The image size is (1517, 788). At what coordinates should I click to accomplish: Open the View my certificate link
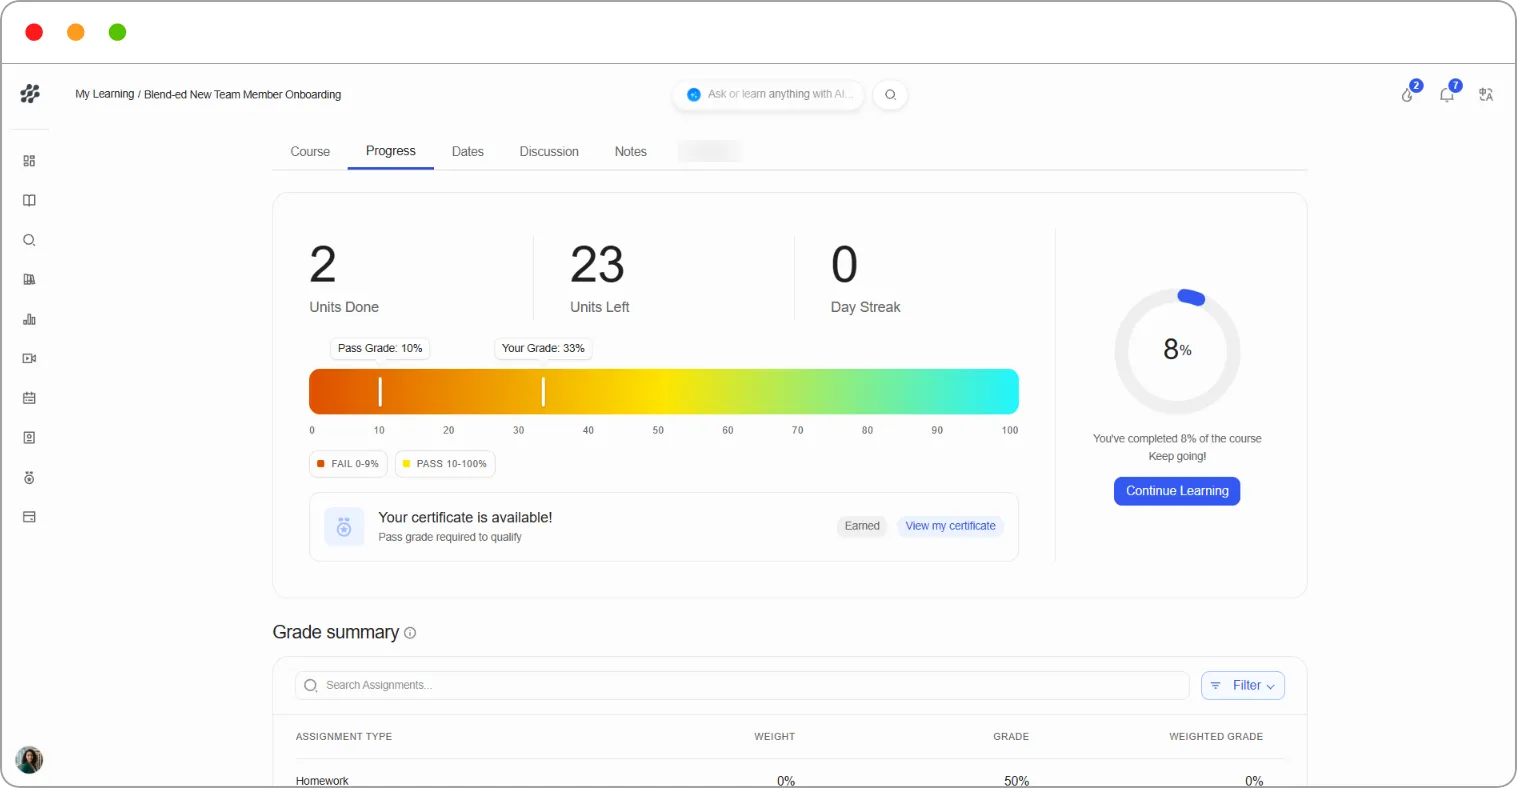point(950,526)
